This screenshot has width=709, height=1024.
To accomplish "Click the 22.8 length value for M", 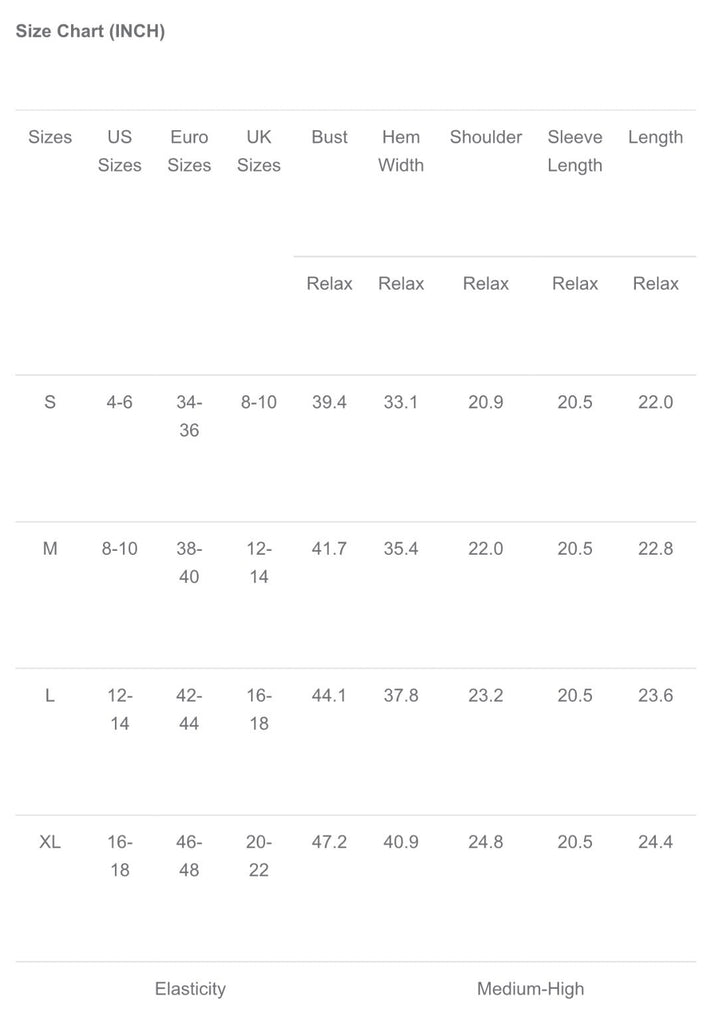I will (656, 548).
